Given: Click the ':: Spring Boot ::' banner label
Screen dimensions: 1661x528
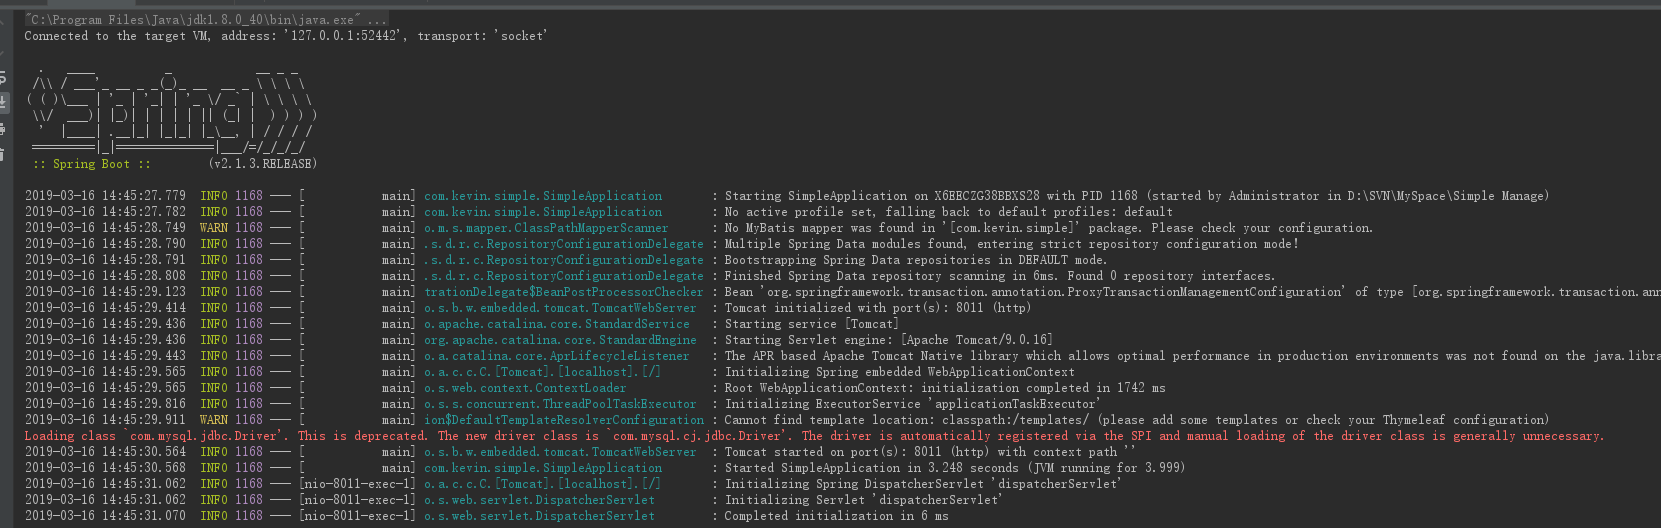Looking at the screenshot, I should (x=92, y=164).
